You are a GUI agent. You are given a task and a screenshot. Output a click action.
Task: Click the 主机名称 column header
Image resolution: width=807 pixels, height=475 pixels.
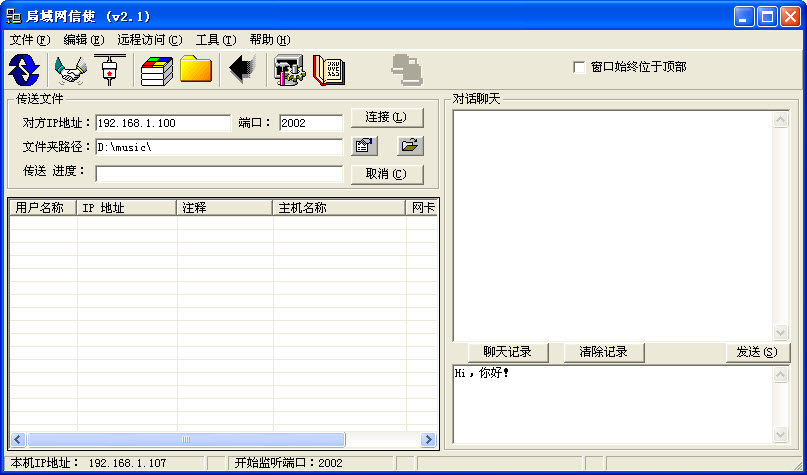[x=339, y=207]
